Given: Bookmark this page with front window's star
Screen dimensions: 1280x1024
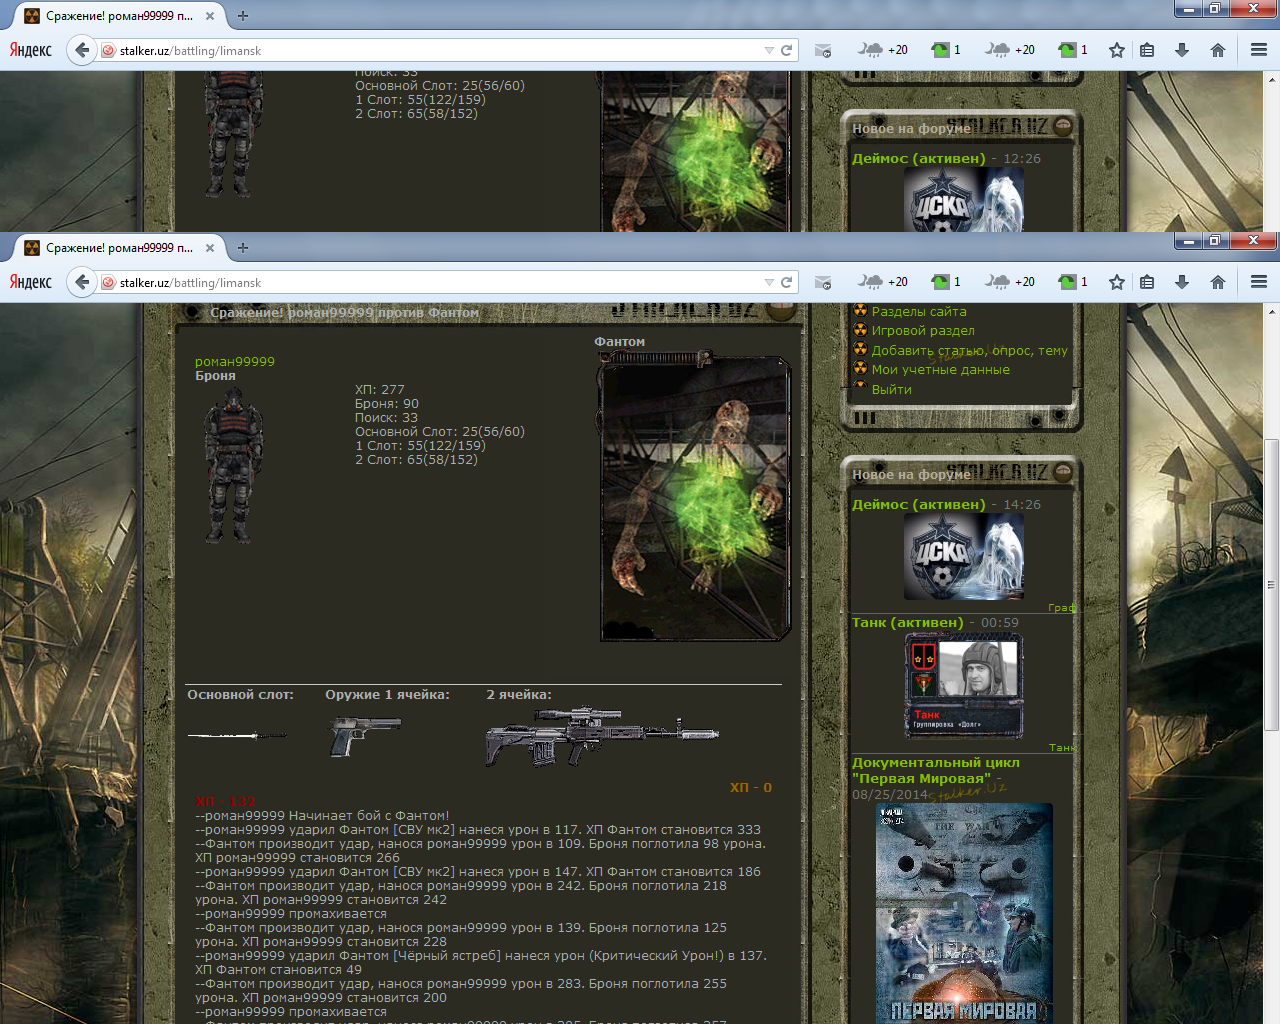Looking at the screenshot, I should click(x=1117, y=282).
